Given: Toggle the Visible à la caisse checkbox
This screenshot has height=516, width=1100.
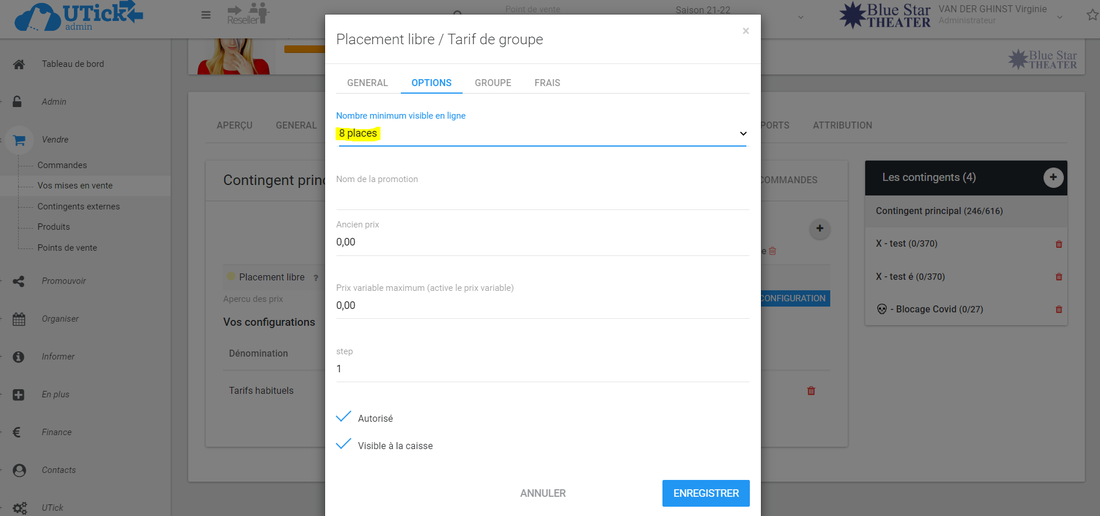Looking at the screenshot, I should 345,444.
